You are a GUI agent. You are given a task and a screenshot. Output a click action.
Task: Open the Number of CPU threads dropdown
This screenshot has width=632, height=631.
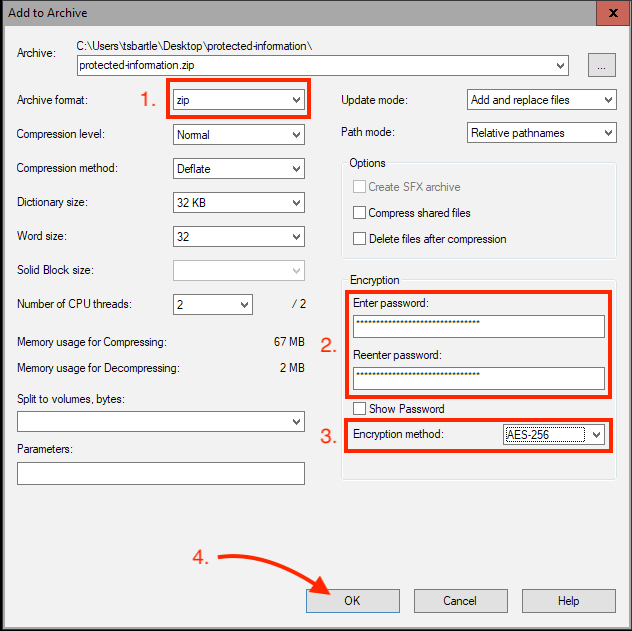click(213, 304)
